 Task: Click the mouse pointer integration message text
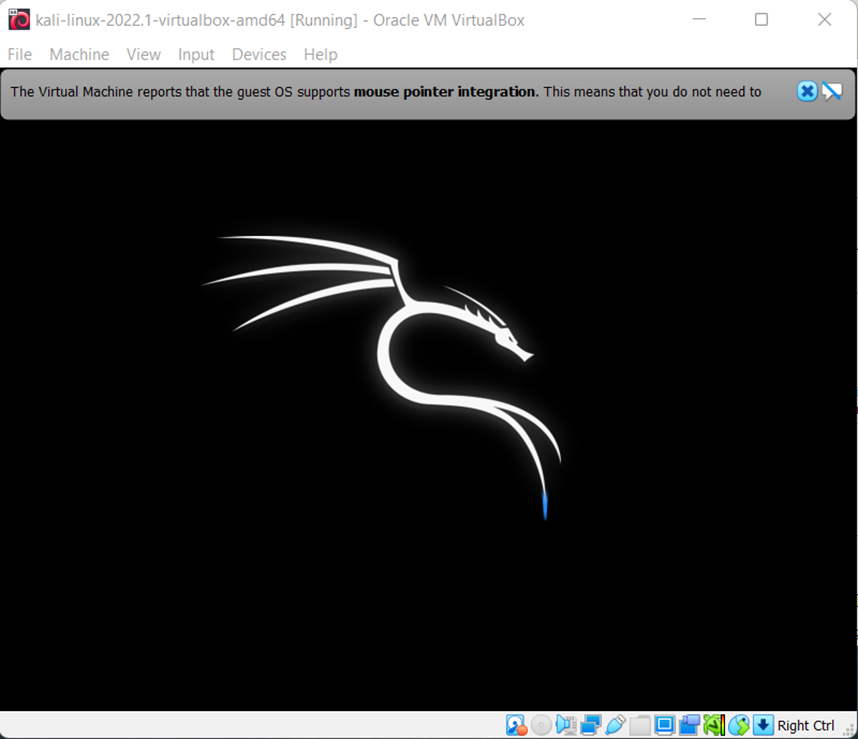point(386,91)
